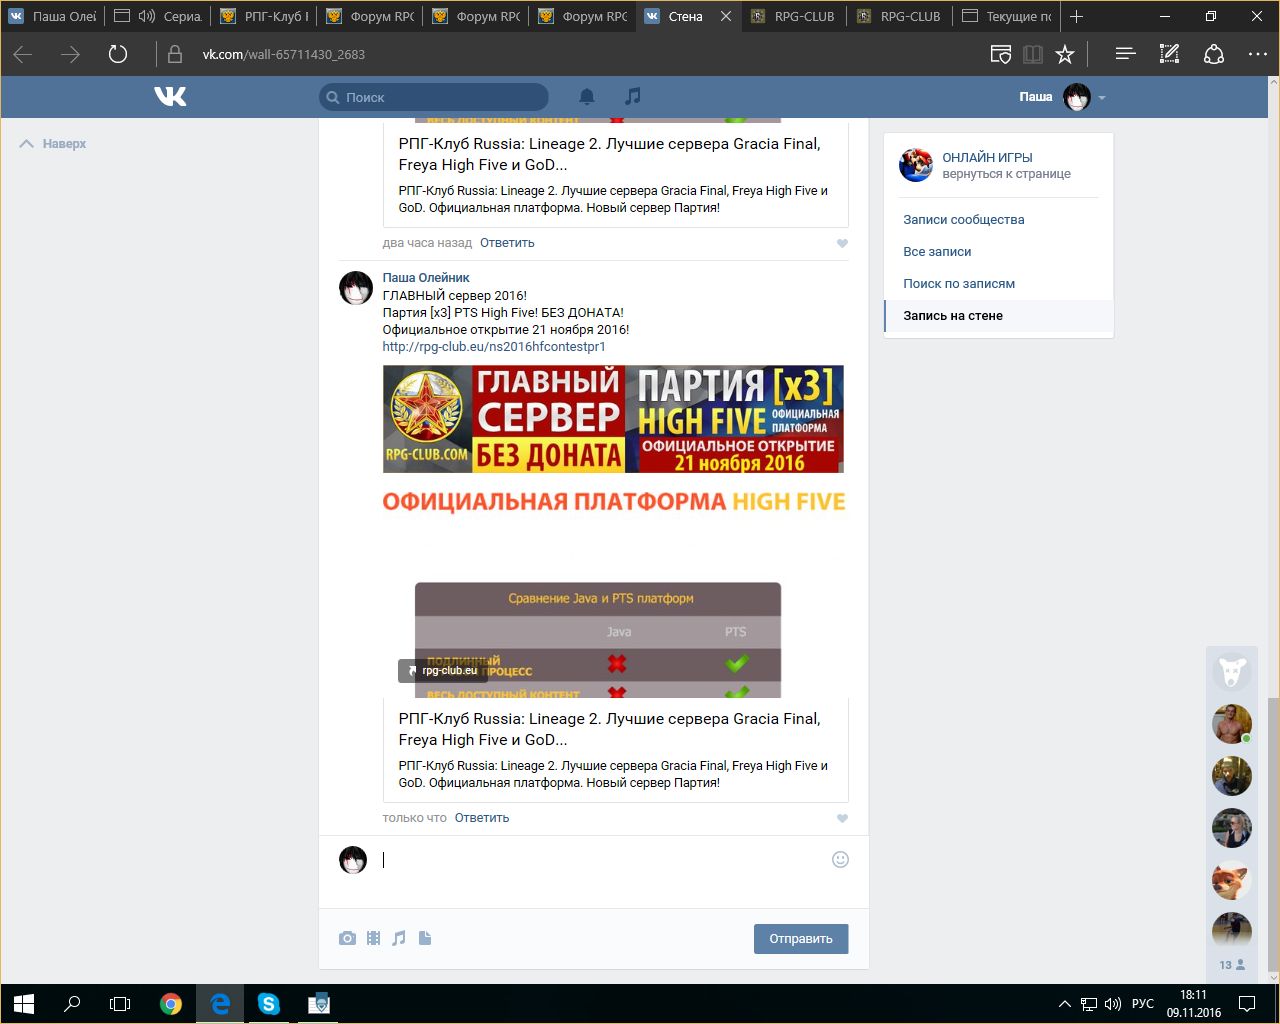The width and height of the screenshot is (1280, 1024).
Task: Like the latest comment with heart
Action: [x=842, y=818]
